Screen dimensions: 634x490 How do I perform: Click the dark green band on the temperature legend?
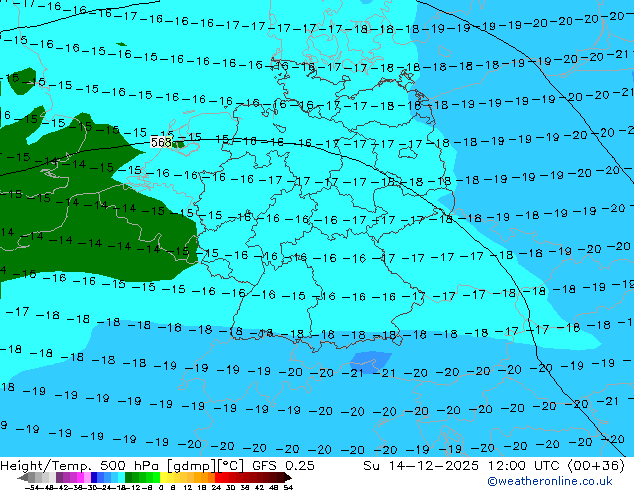click(129, 477)
